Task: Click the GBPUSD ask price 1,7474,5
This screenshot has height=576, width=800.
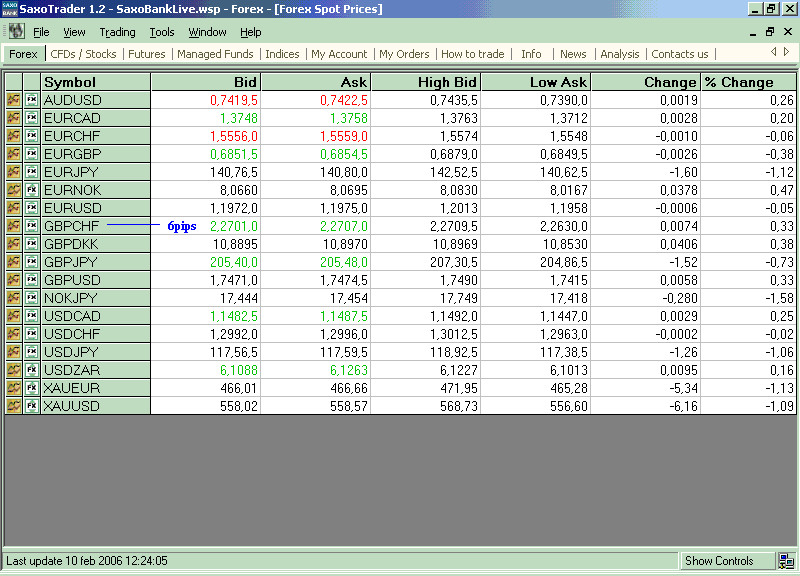Action: [x=343, y=280]
